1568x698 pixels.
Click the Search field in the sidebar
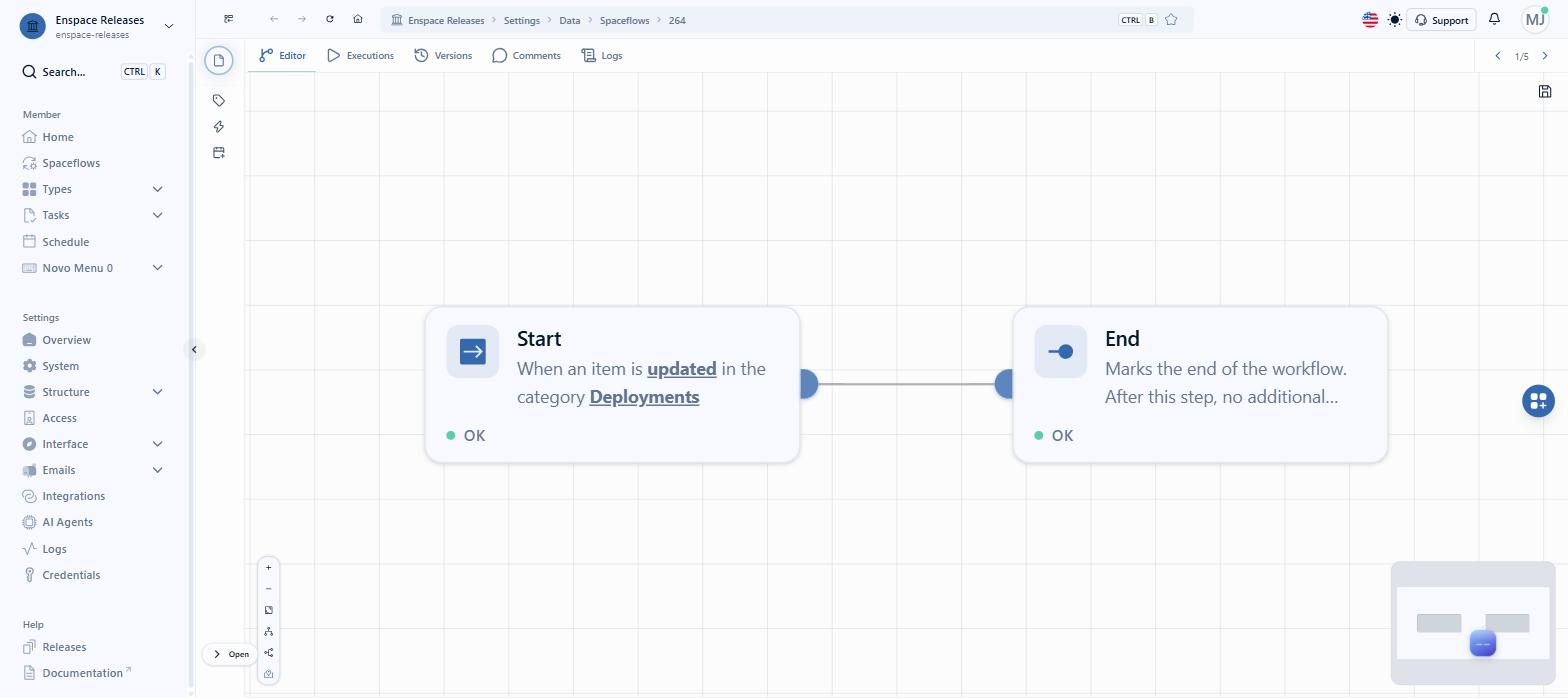coord(93,72)
